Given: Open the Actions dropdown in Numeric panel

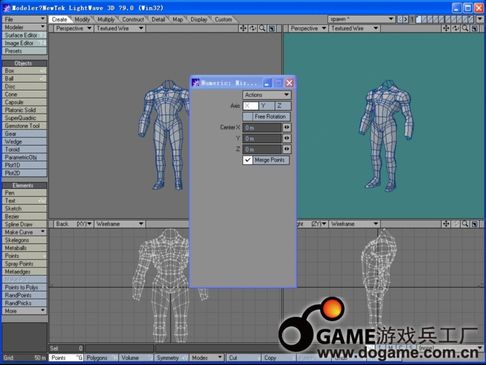Looking at the screenshot, I should click(266, 95).
